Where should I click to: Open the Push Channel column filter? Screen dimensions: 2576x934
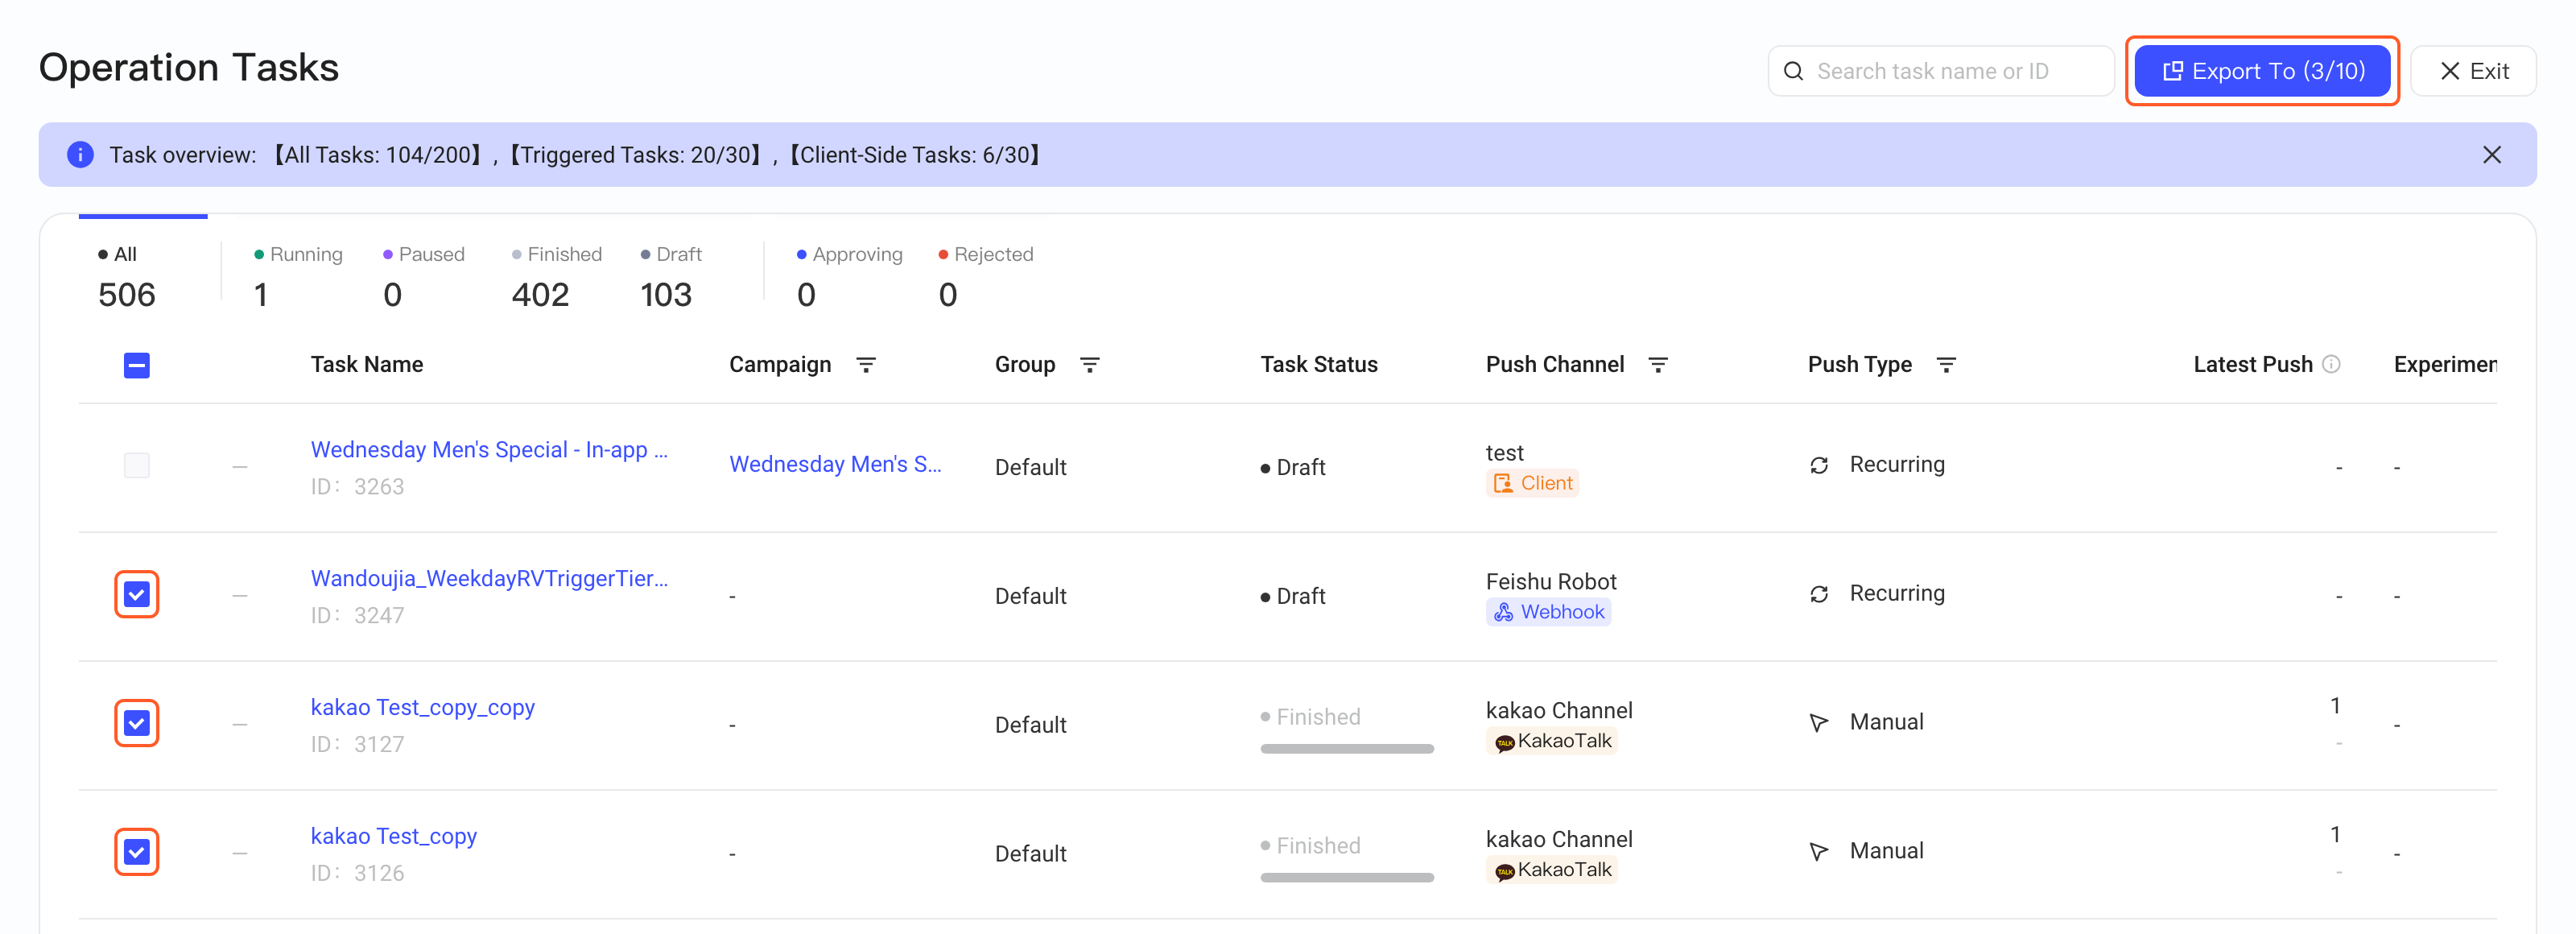(x=1658, y=365)
